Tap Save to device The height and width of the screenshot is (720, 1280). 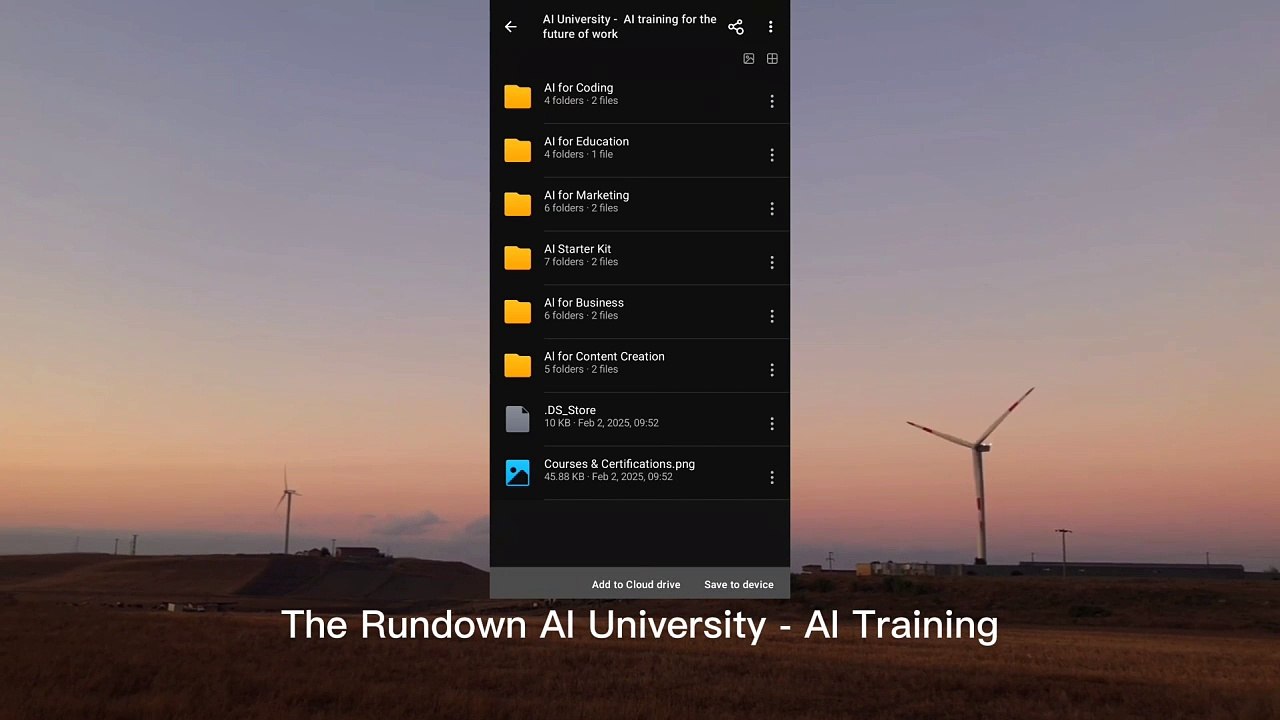(x=739, y=585)
